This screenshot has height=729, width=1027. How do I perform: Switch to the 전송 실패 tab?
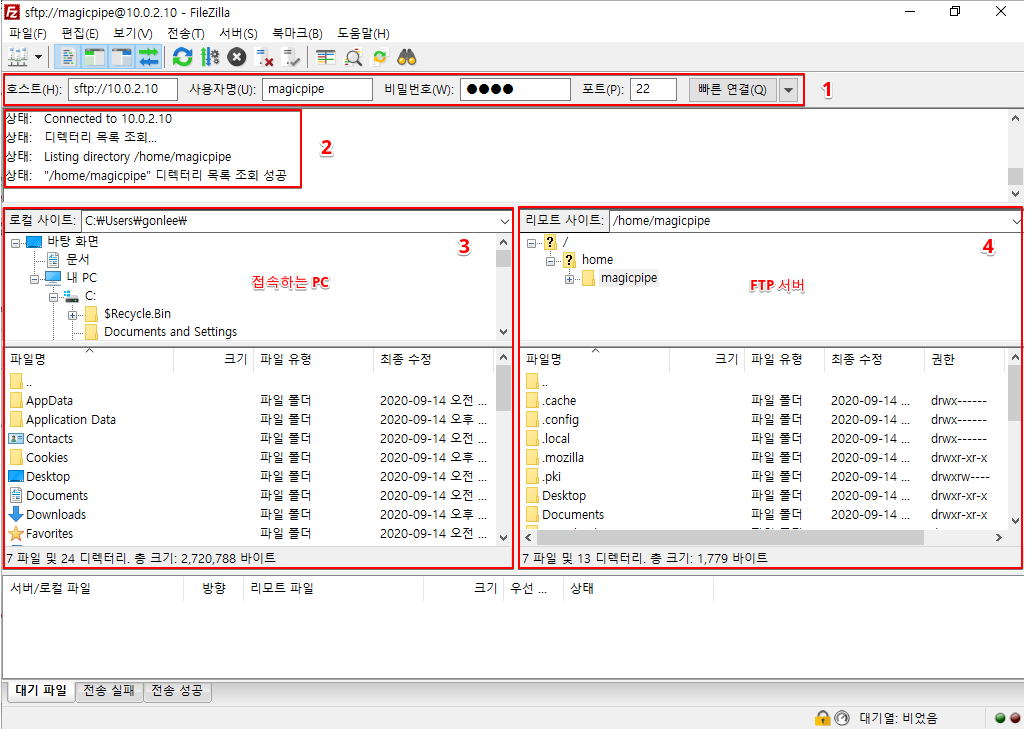pos(109,690)
